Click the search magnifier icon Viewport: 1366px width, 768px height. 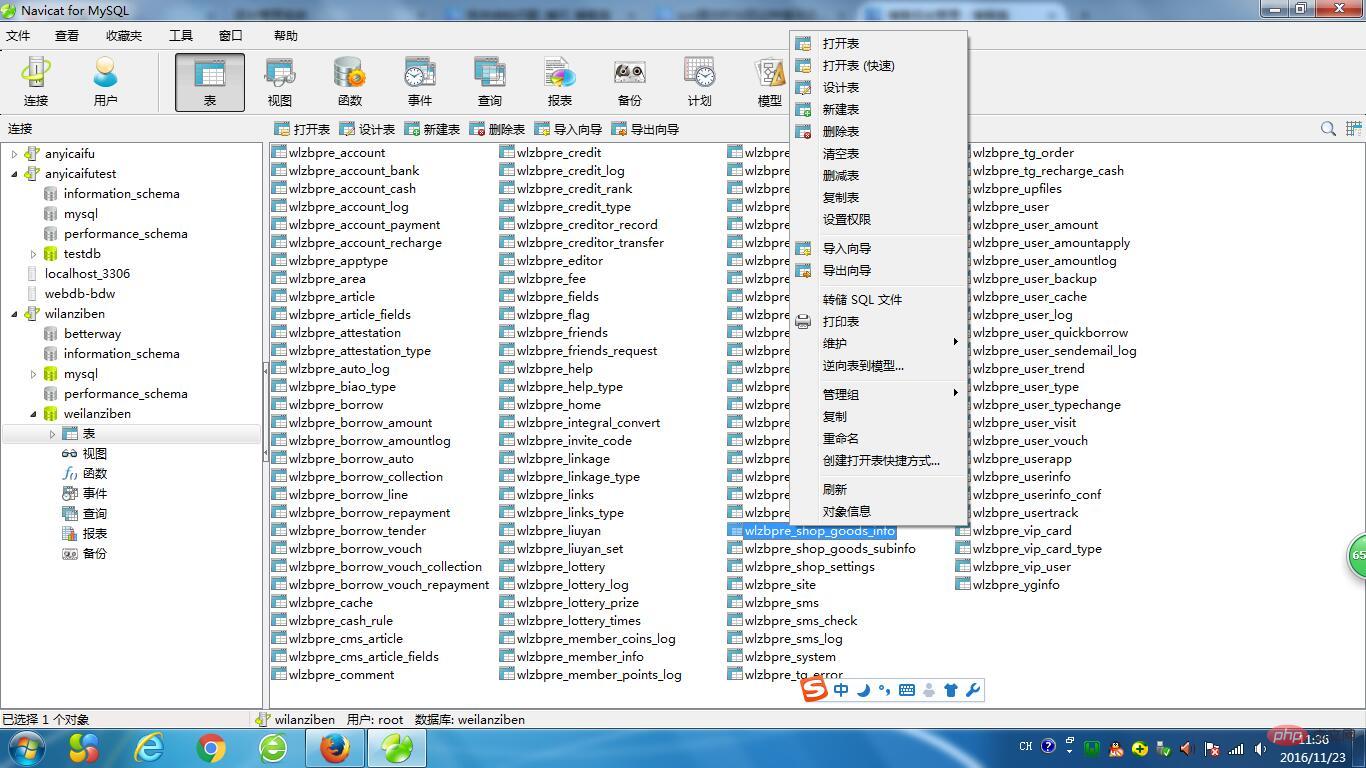pos(1328,129)
